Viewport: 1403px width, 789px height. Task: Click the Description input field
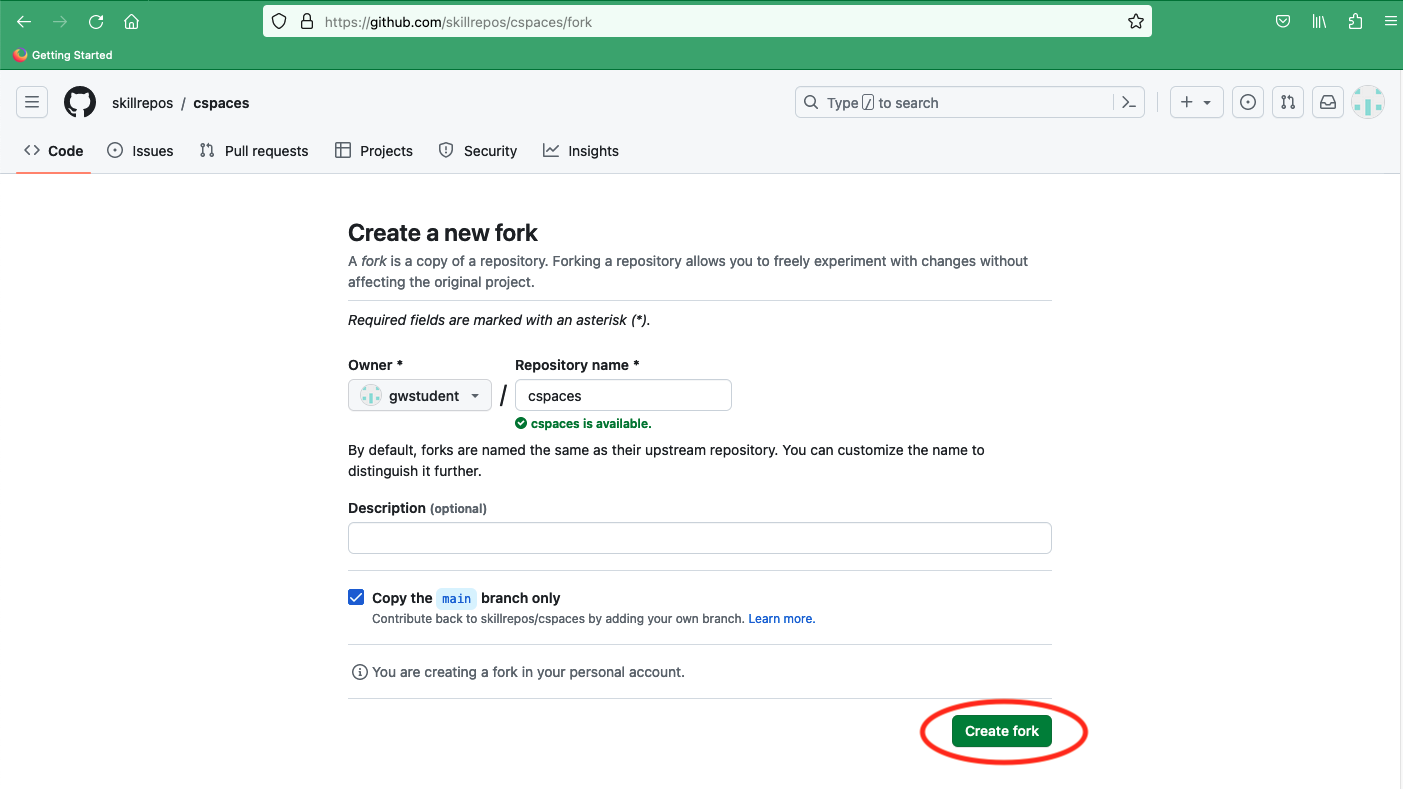pos(699,538)
